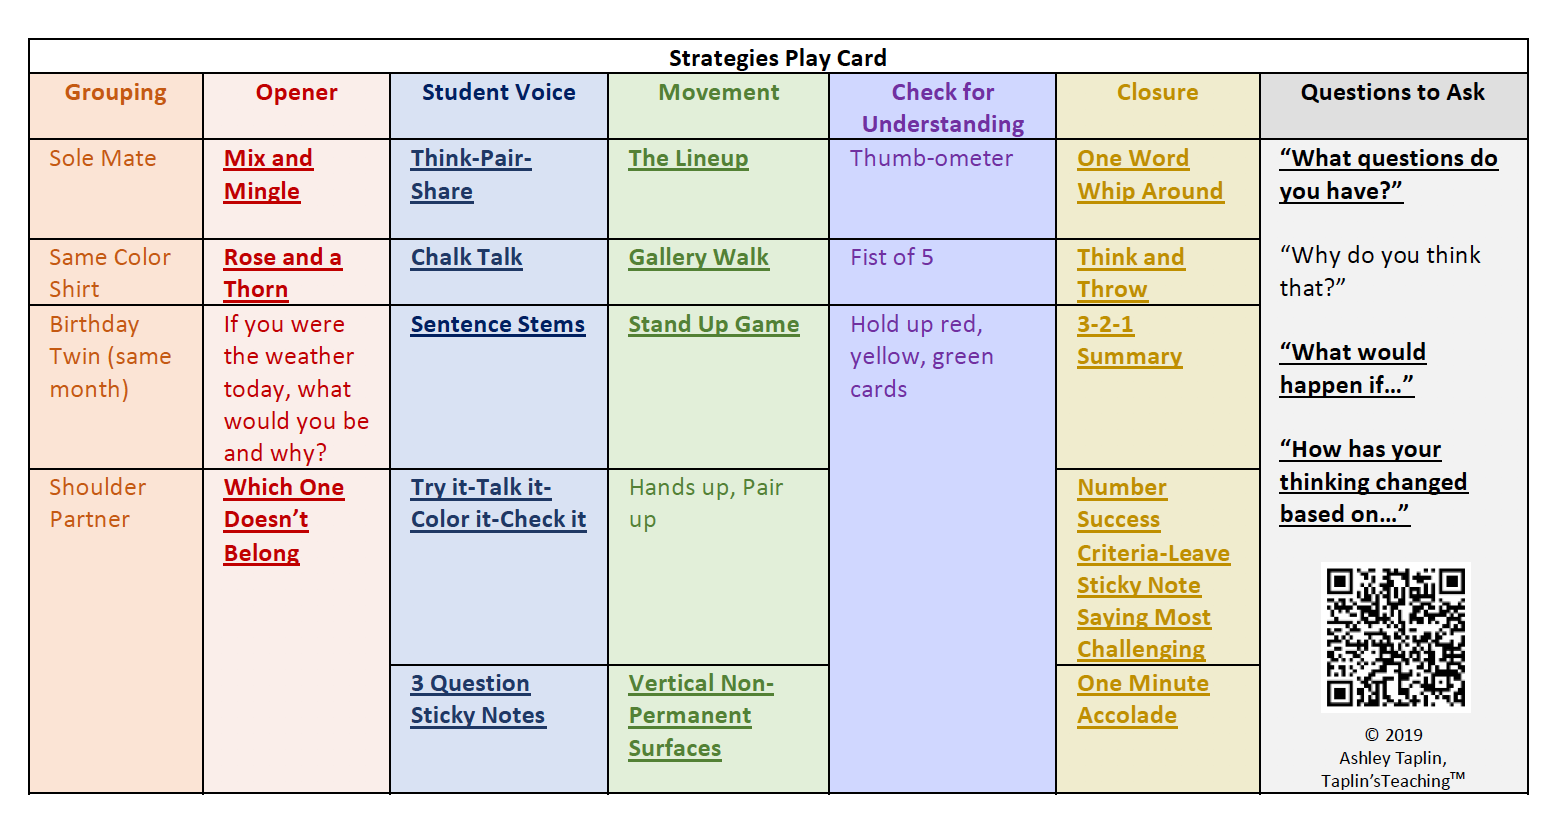
Task: Select the Think-Pair-Share link
Action: click(470, 159)
